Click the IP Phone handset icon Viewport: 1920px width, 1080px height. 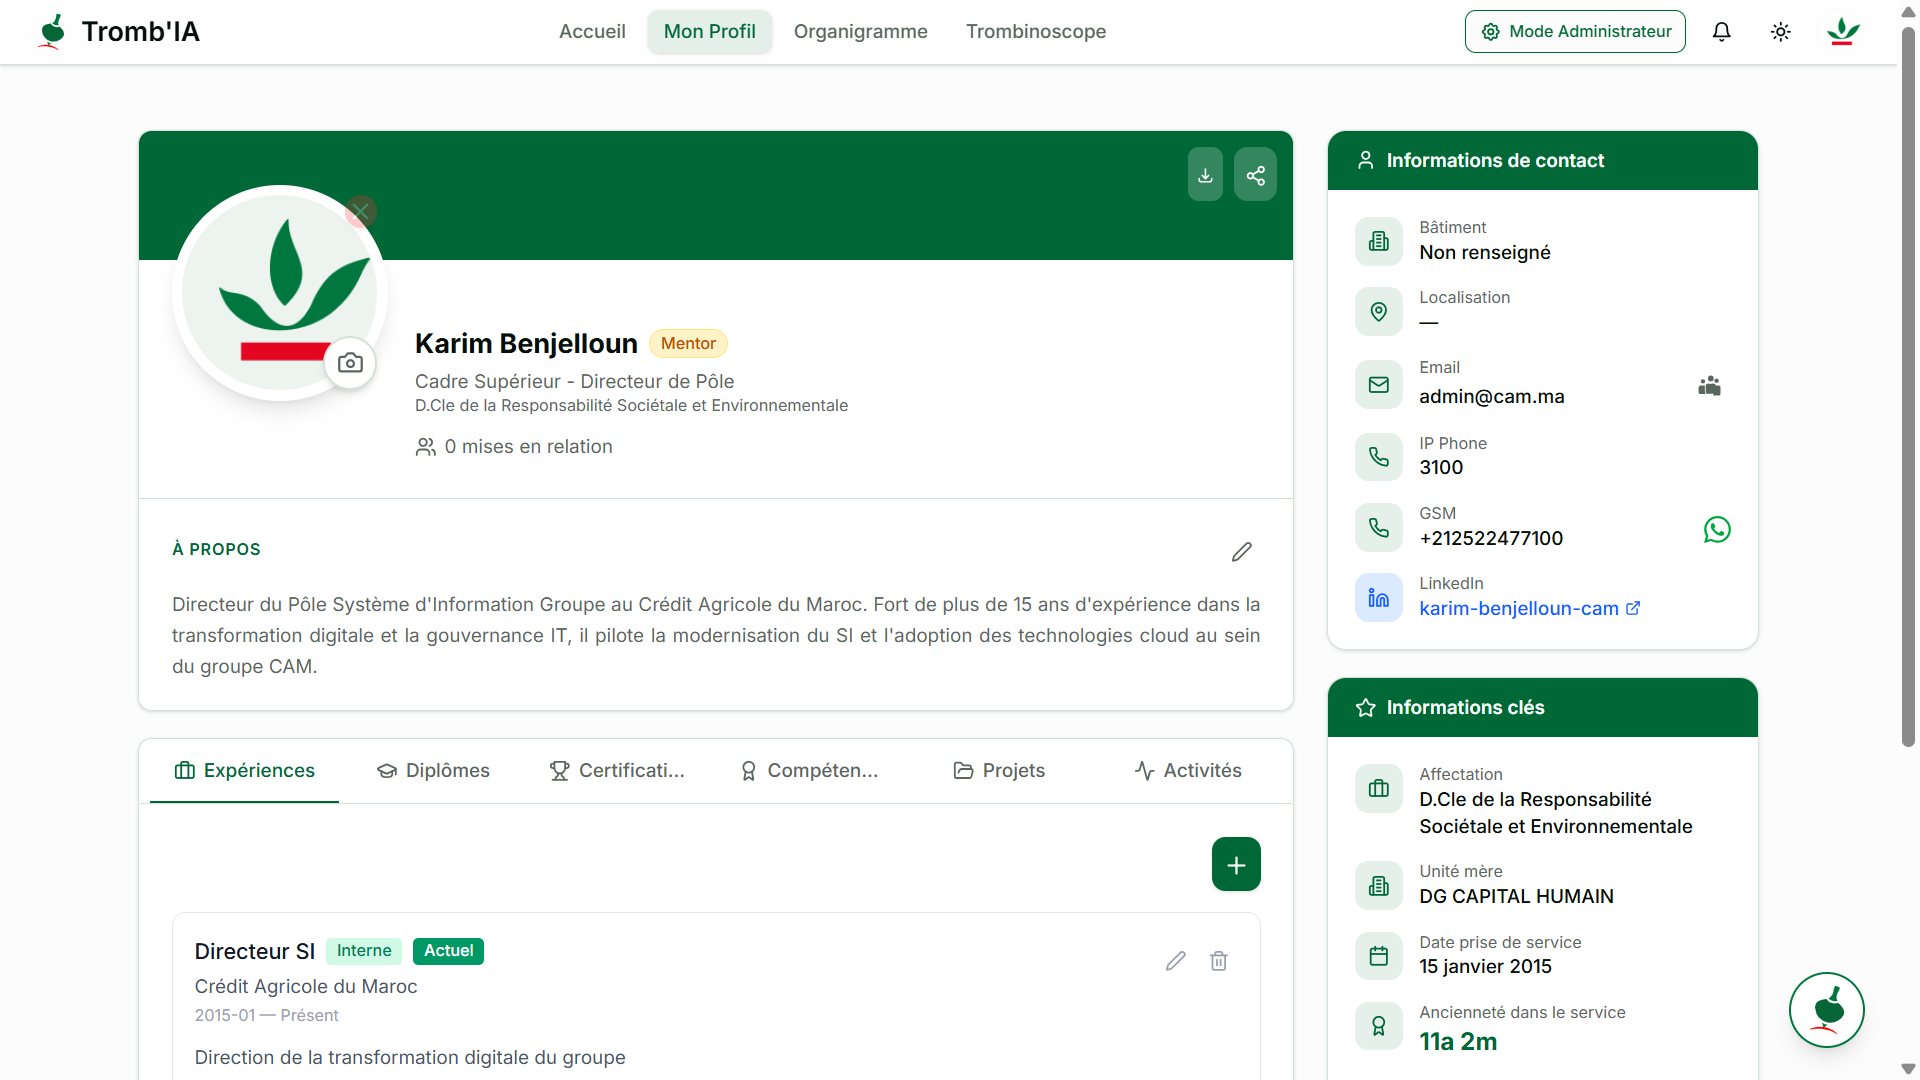[x=1378, y=457]
